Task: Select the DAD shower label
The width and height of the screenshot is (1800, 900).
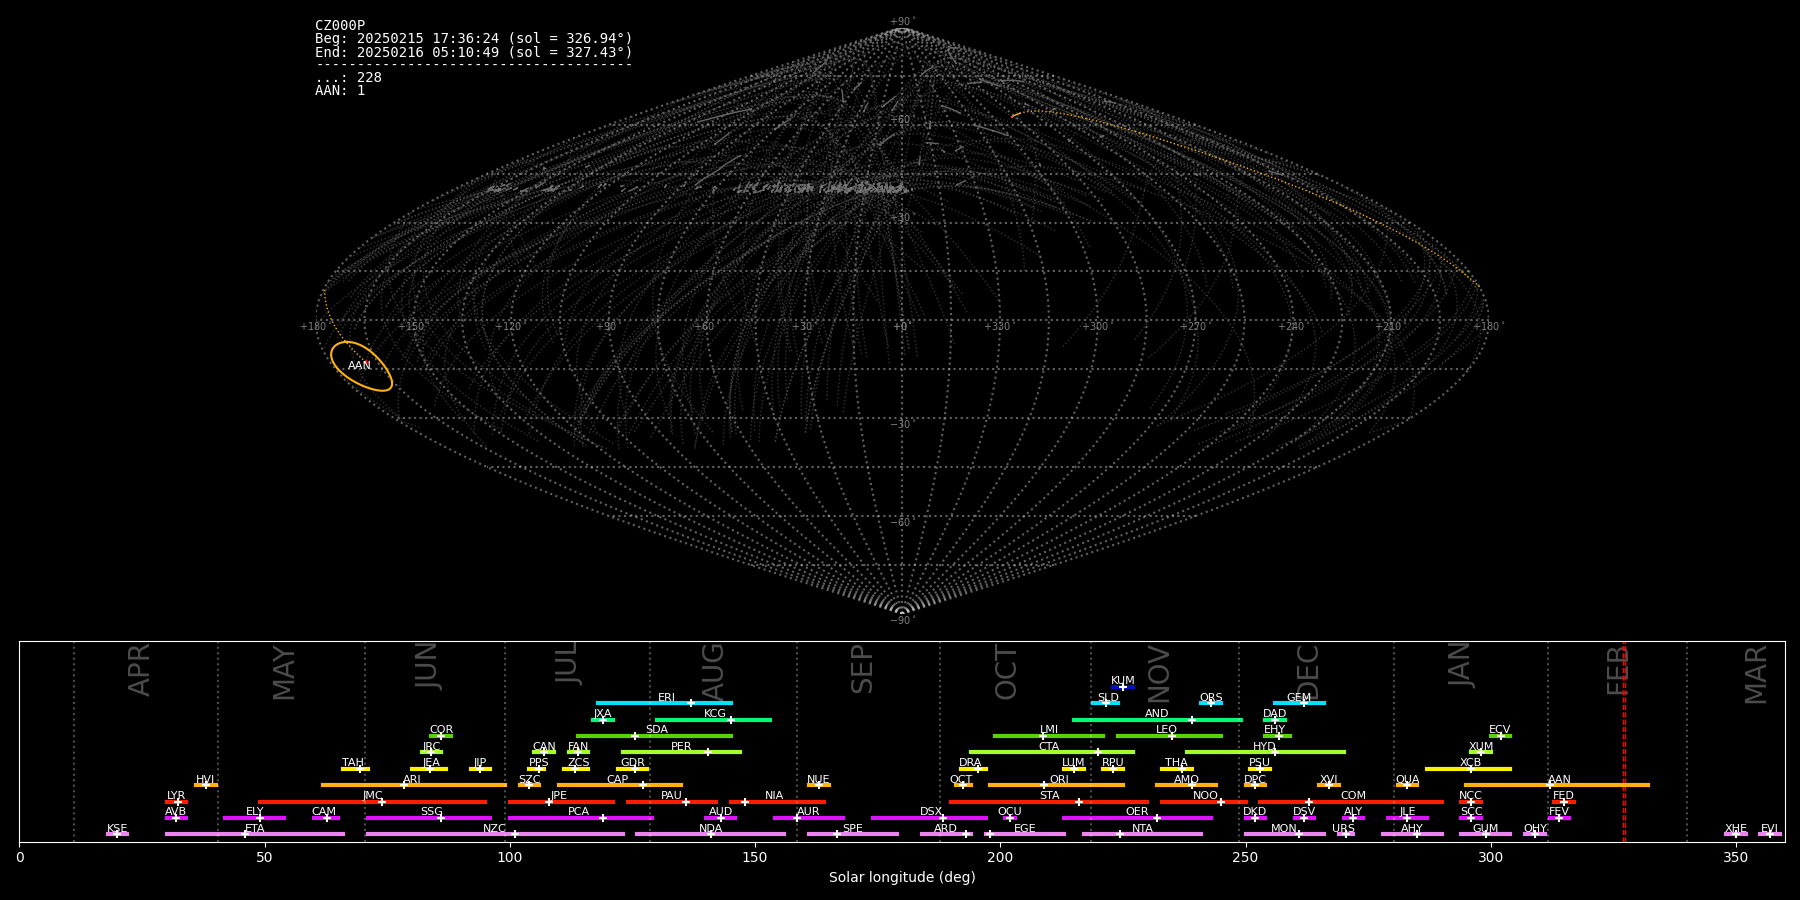Action: (1275, 714)
